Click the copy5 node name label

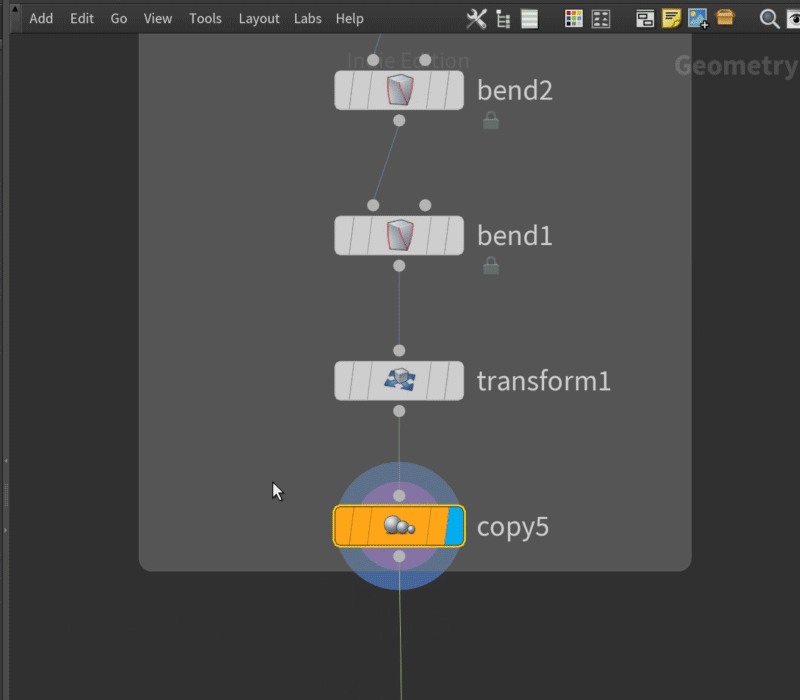tap(513, 527)
